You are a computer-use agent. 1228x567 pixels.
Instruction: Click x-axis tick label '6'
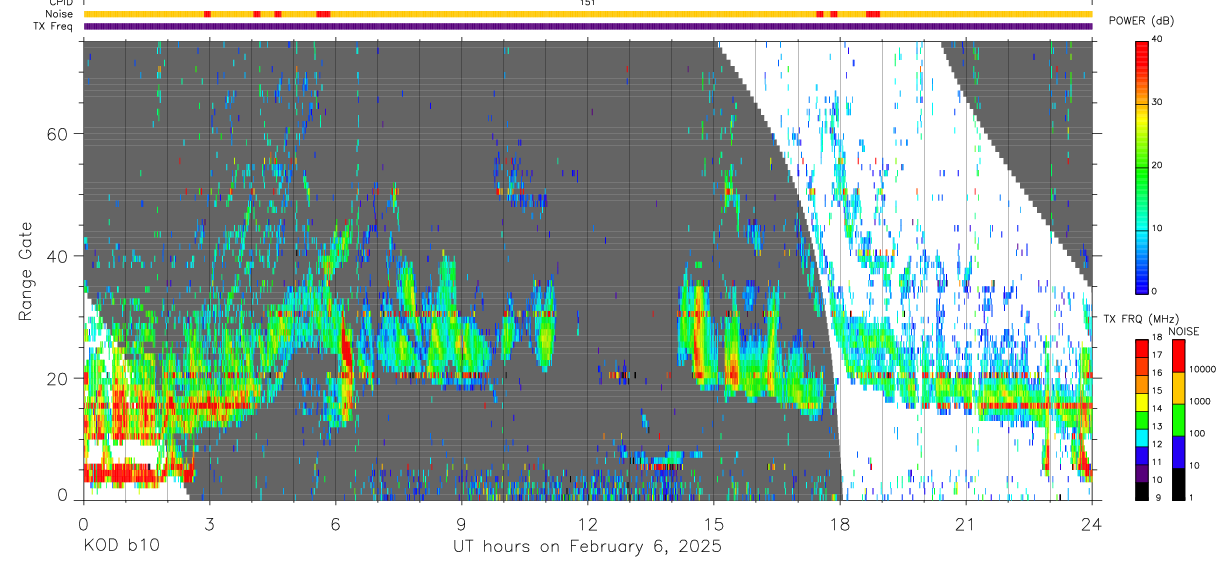[335, 523]
